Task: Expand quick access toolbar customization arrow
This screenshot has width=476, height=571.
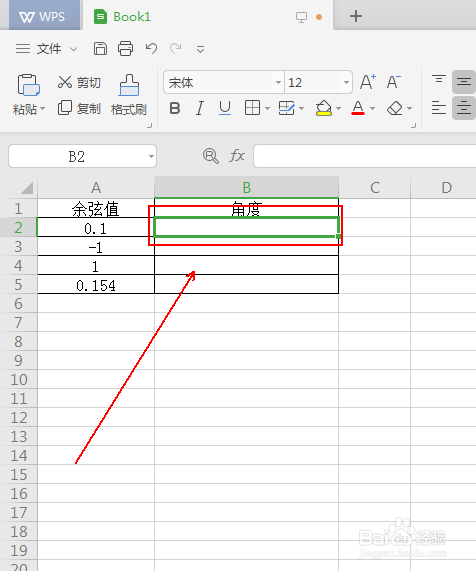Action: point(200,49)
